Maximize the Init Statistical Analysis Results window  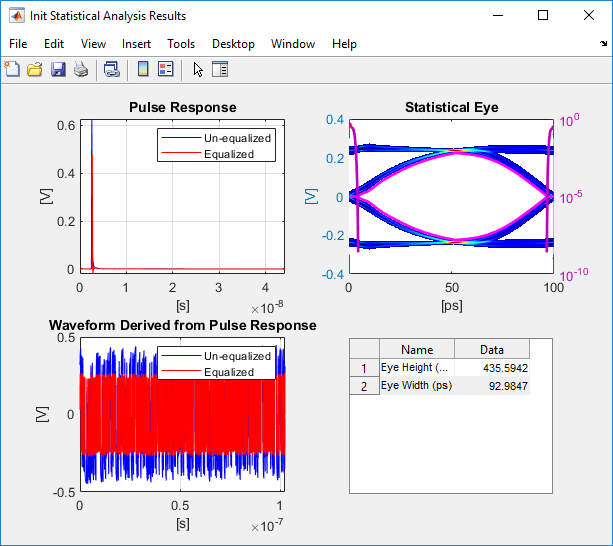coord(543,15)
